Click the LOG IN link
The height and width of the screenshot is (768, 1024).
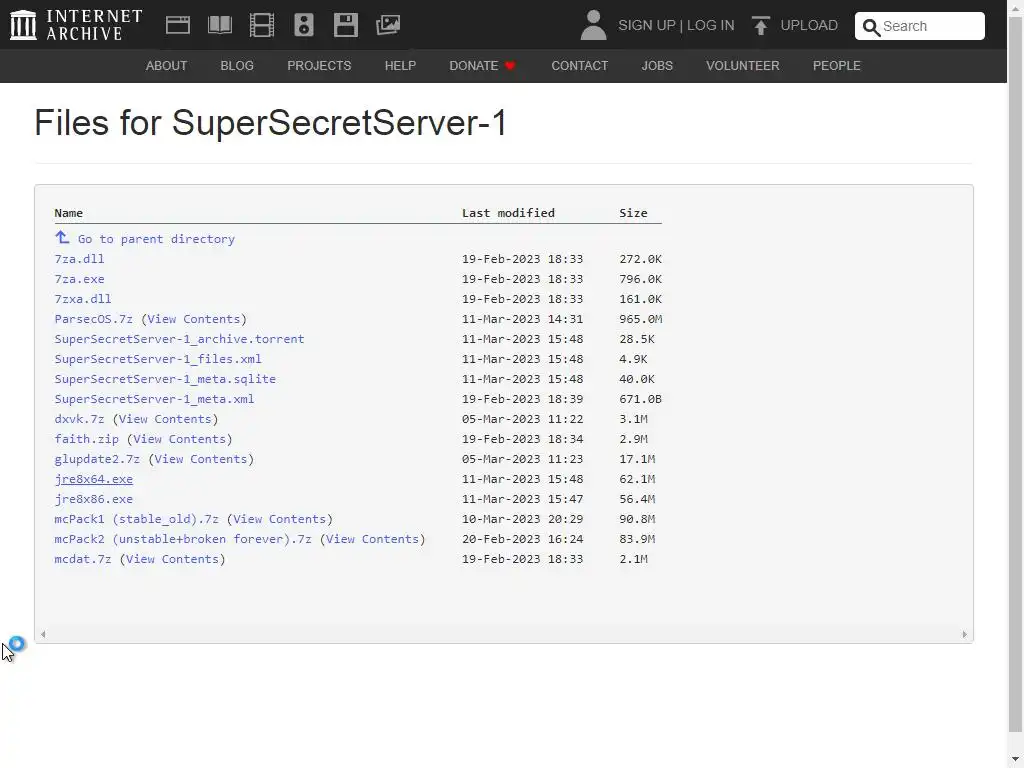(x=711, y=25)
